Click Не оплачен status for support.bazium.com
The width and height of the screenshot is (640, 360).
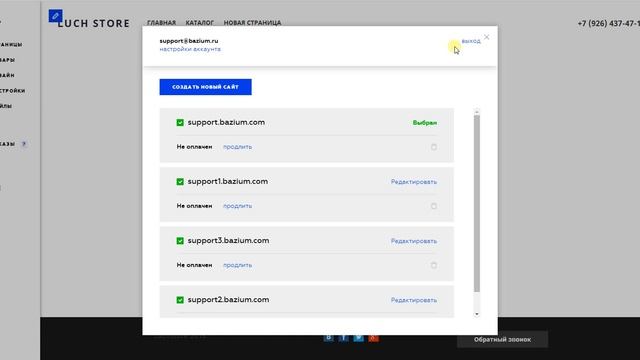coord(194,147)
